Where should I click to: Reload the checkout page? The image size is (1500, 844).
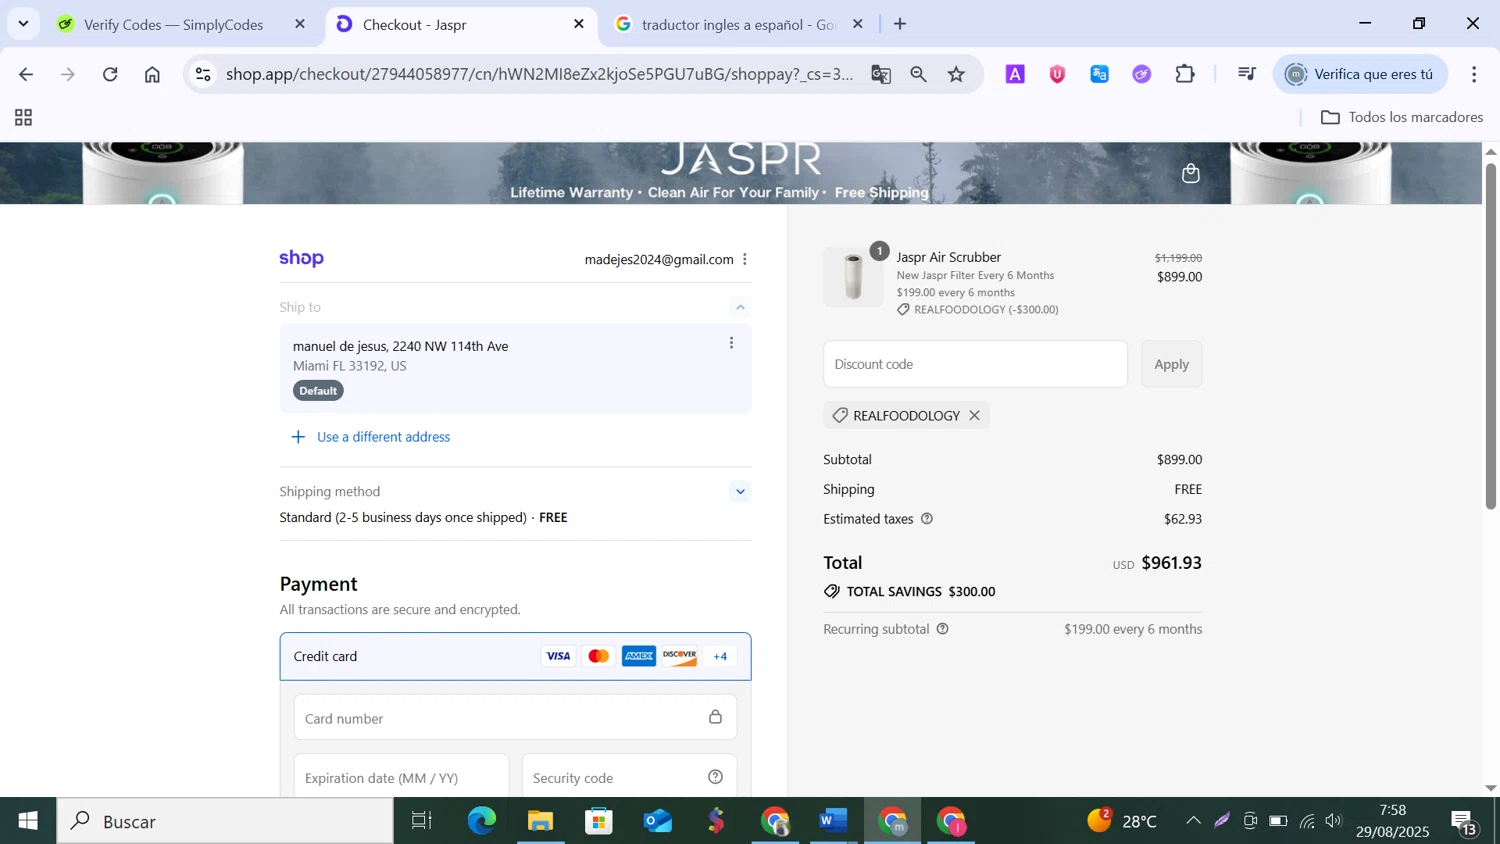pyautogui.click(x=110, y=74)
